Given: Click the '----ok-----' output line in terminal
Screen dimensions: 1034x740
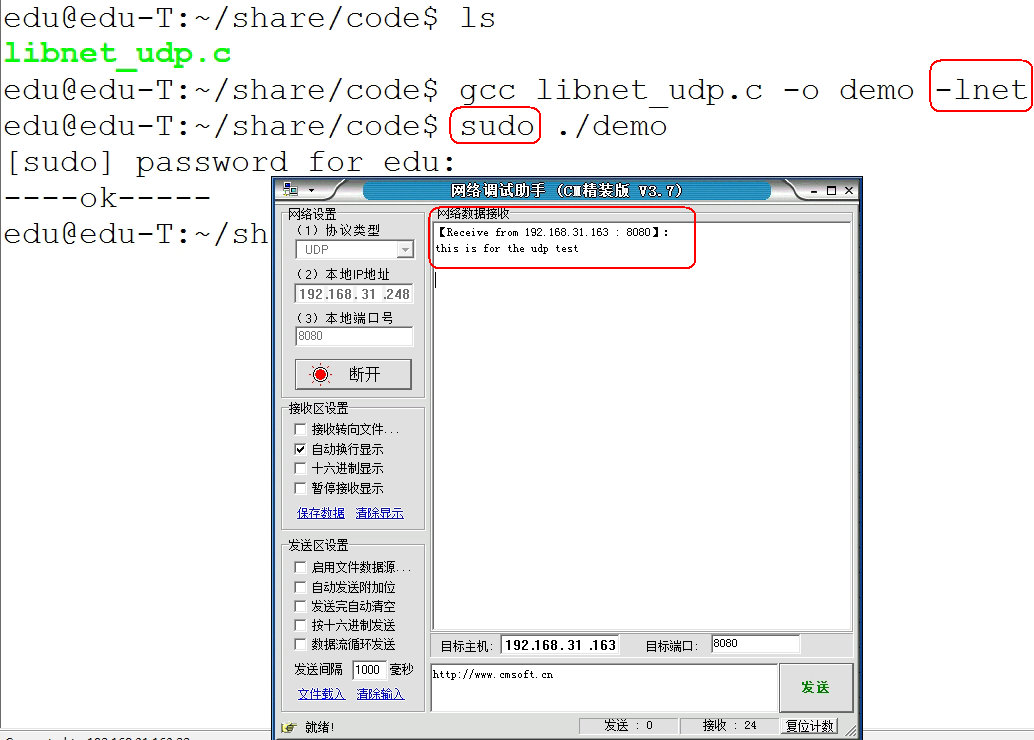Looking at the screenshot, I should pos(107,197).
